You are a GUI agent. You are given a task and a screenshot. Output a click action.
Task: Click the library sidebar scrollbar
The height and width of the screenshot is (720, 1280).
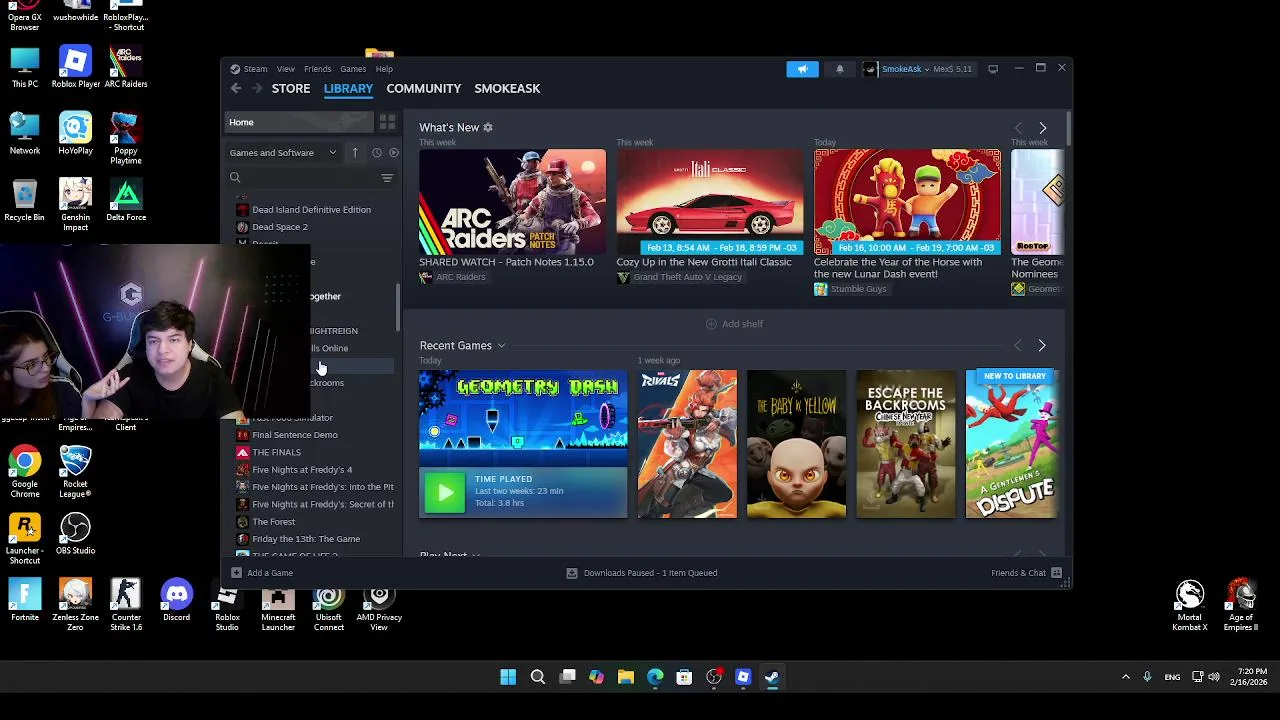click(399, 308)
